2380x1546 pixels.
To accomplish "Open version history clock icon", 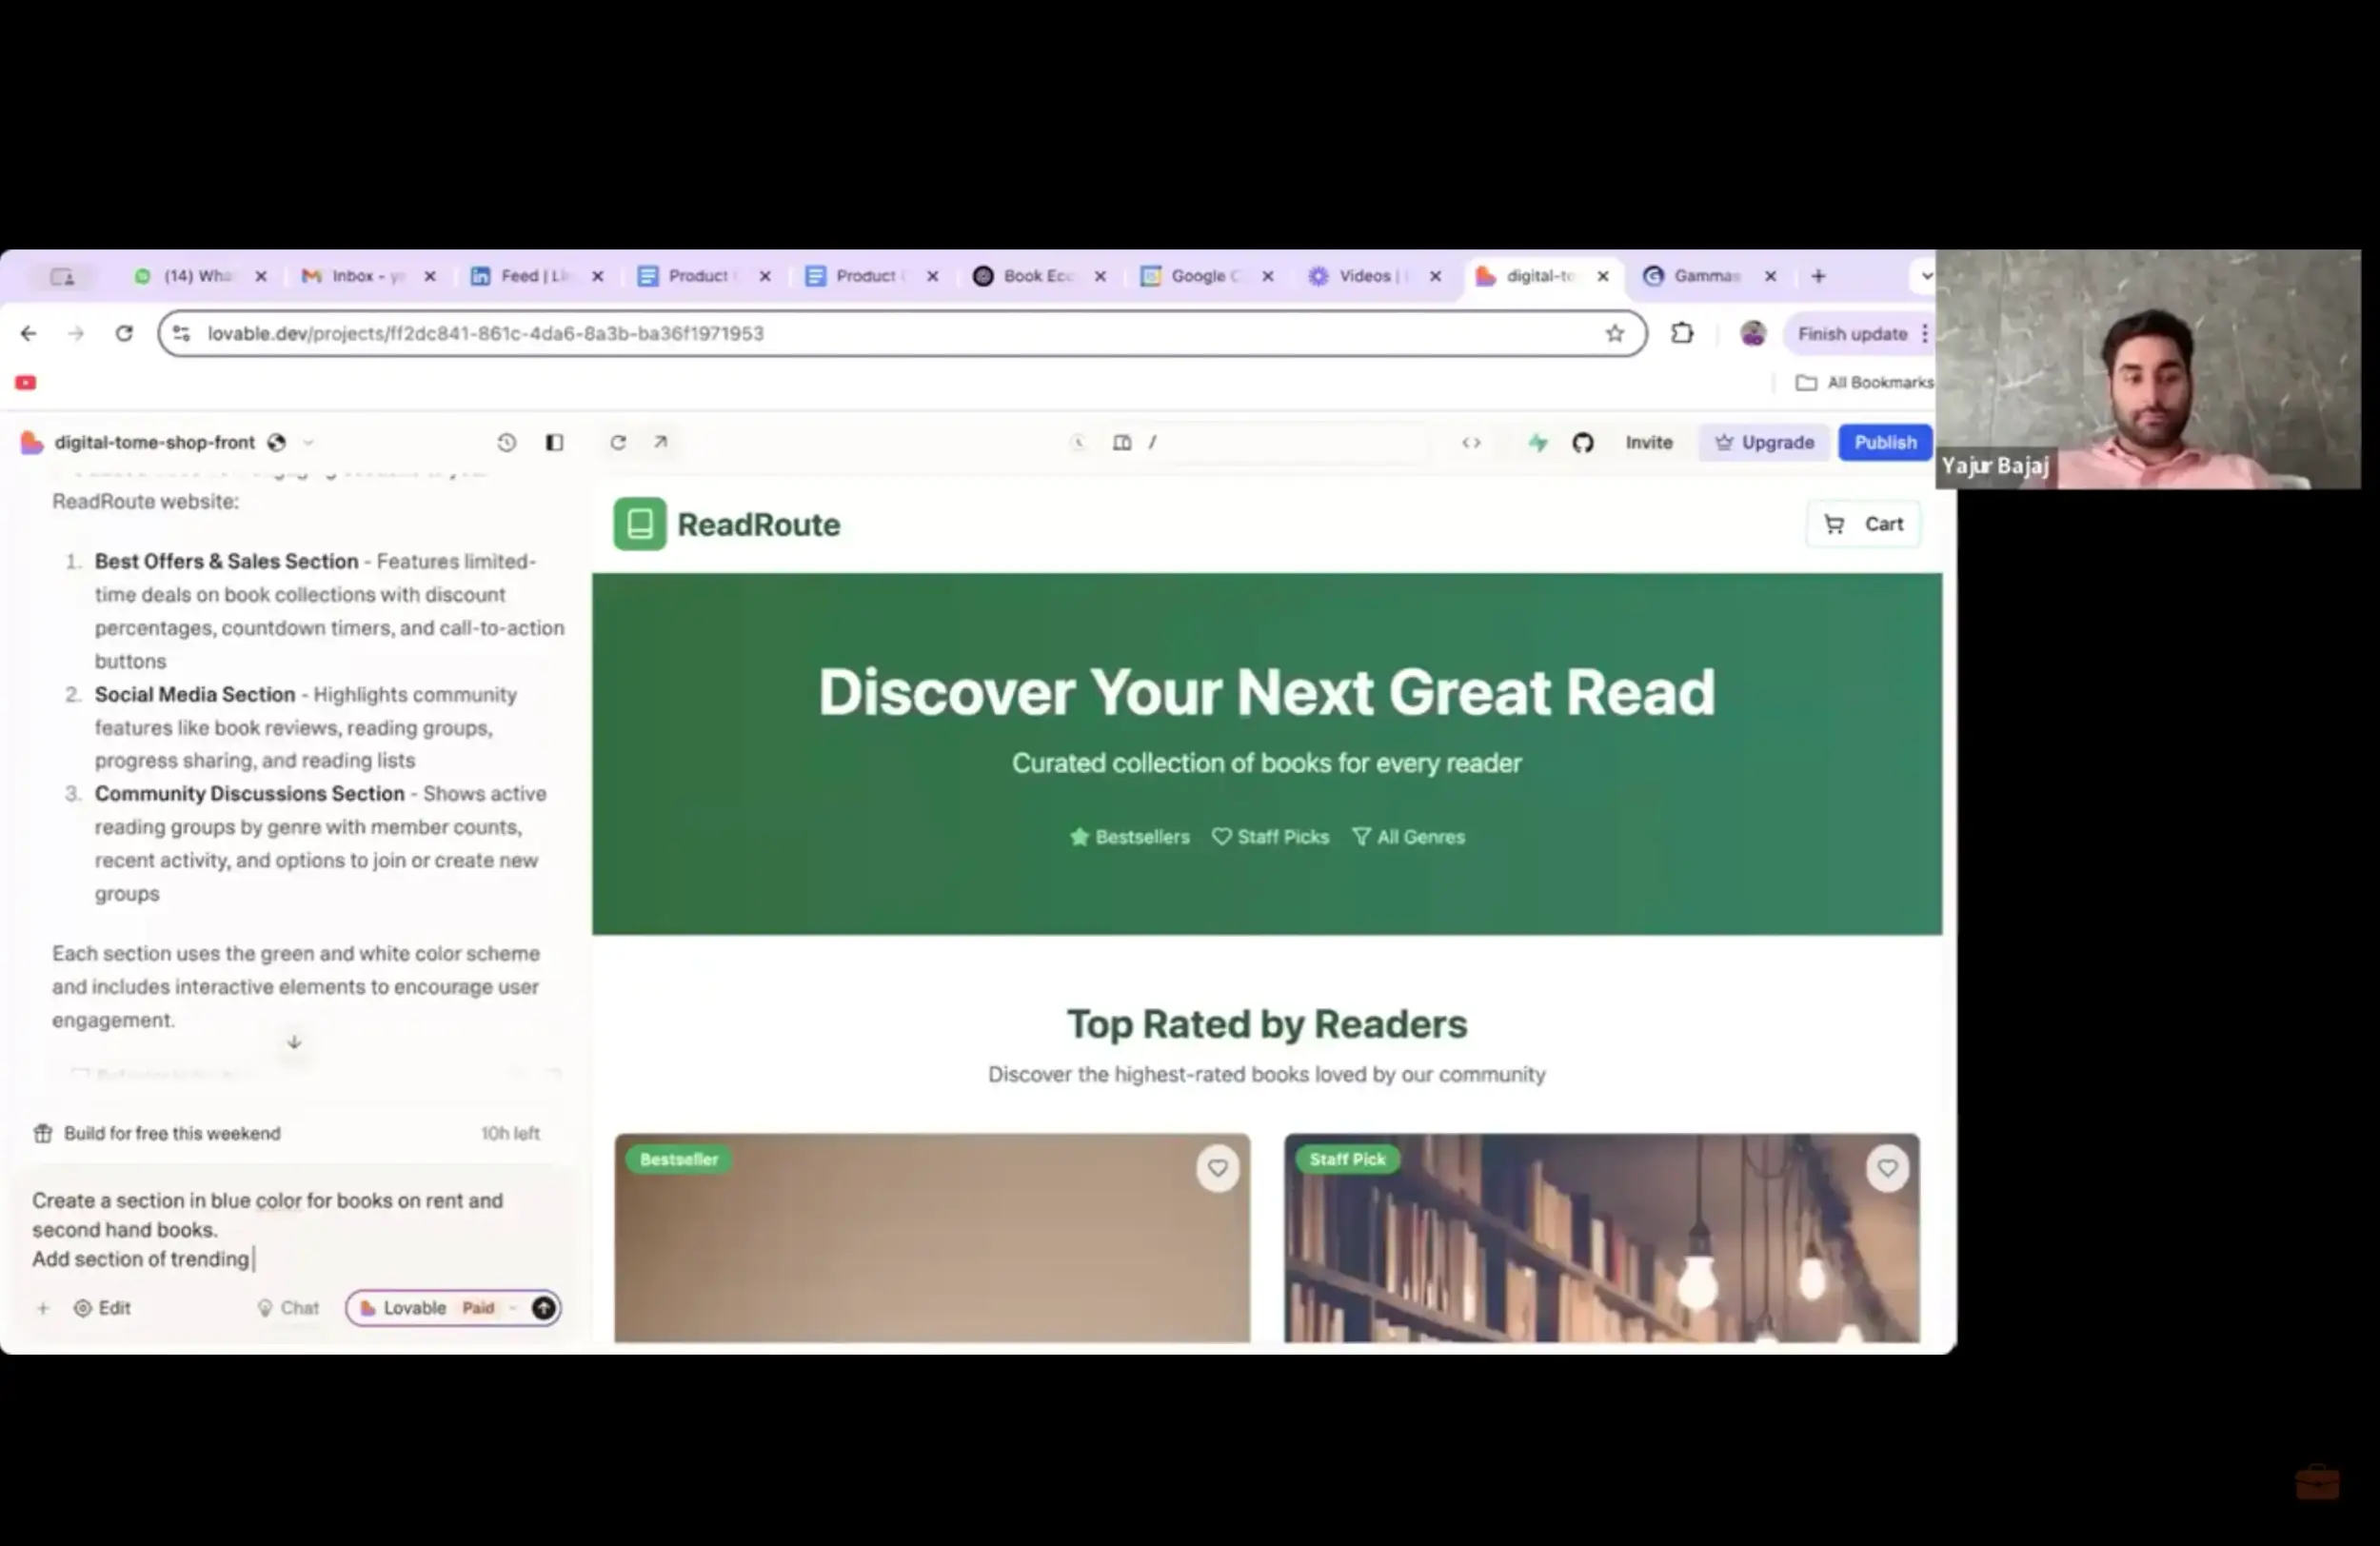I will [x=506, y=442].
